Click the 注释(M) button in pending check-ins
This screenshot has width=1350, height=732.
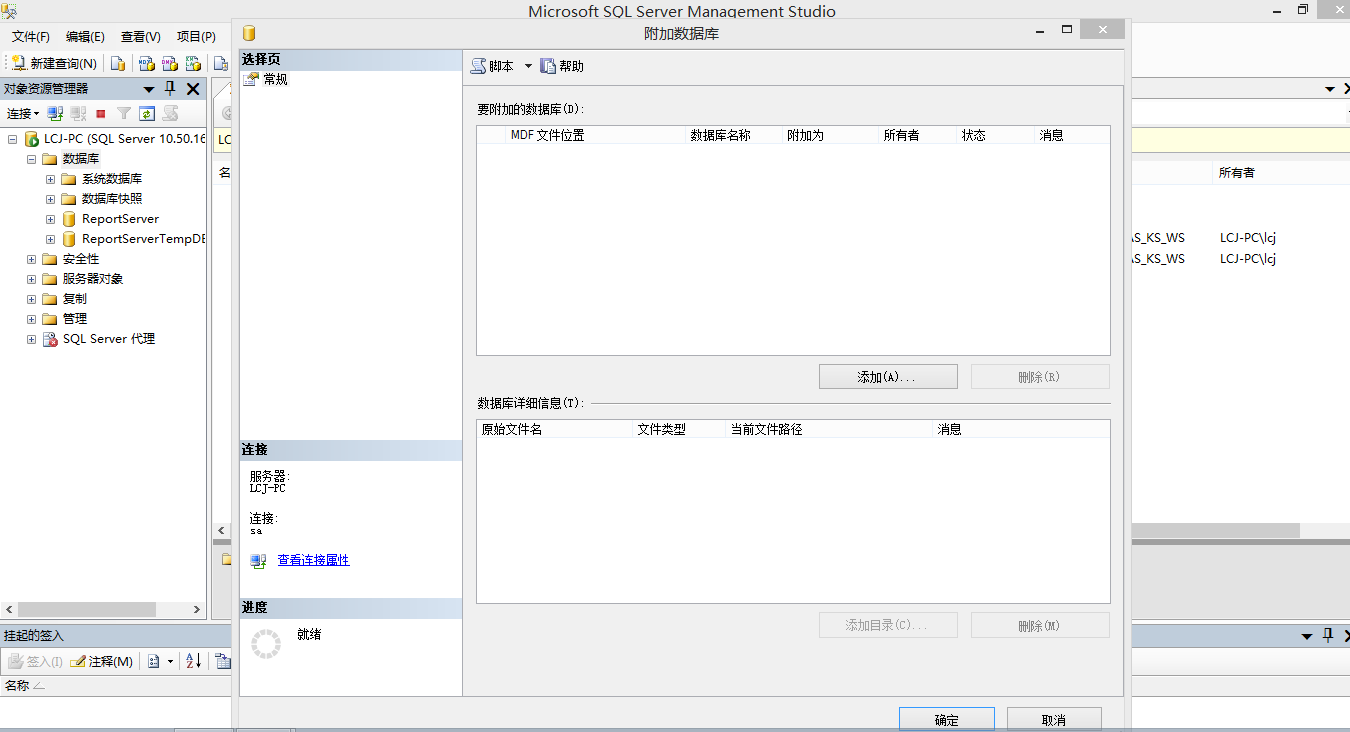[x=102, y=661]
